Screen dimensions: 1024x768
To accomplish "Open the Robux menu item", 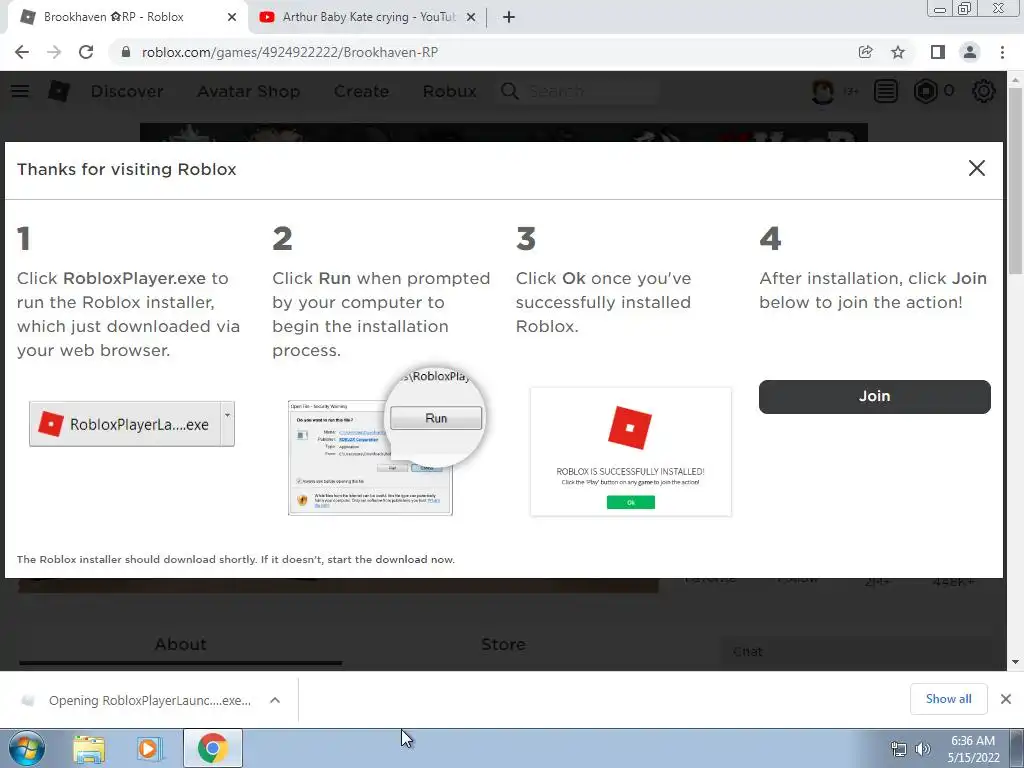I will [449, 91].
